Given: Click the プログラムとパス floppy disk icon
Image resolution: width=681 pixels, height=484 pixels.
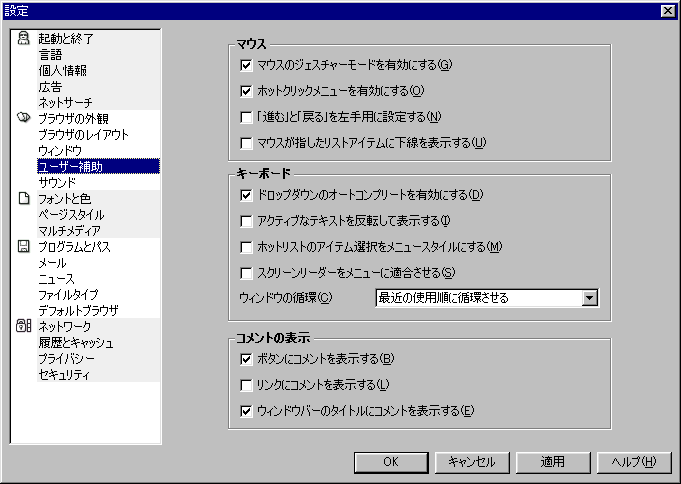Looking at the screenshot, I should pos(23,246).
